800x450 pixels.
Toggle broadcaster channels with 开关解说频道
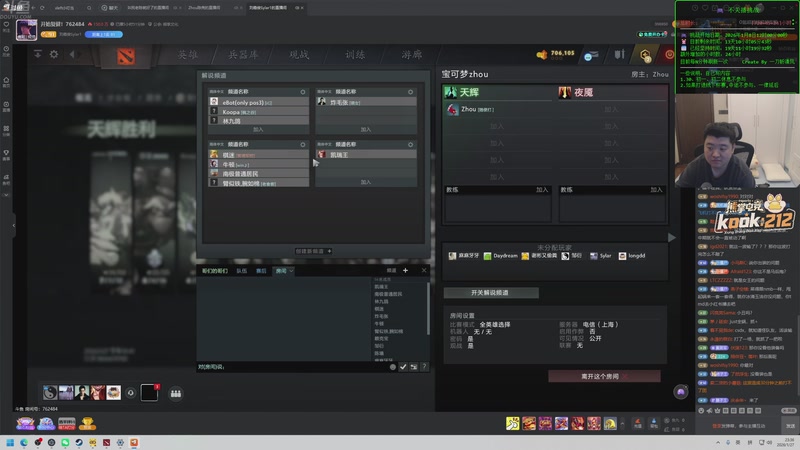pos(491,293)
